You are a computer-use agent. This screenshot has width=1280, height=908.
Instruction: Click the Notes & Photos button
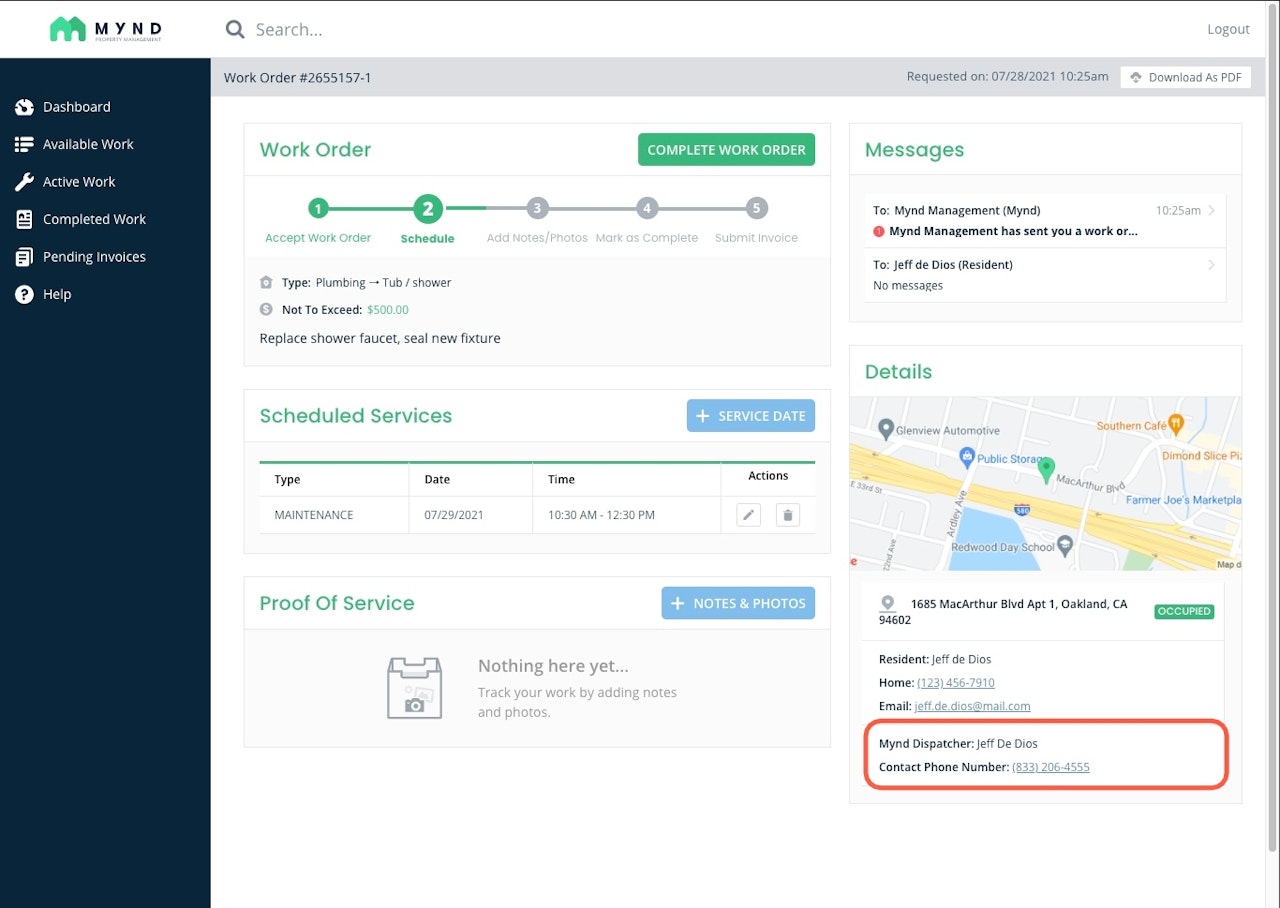click(738, 603)
